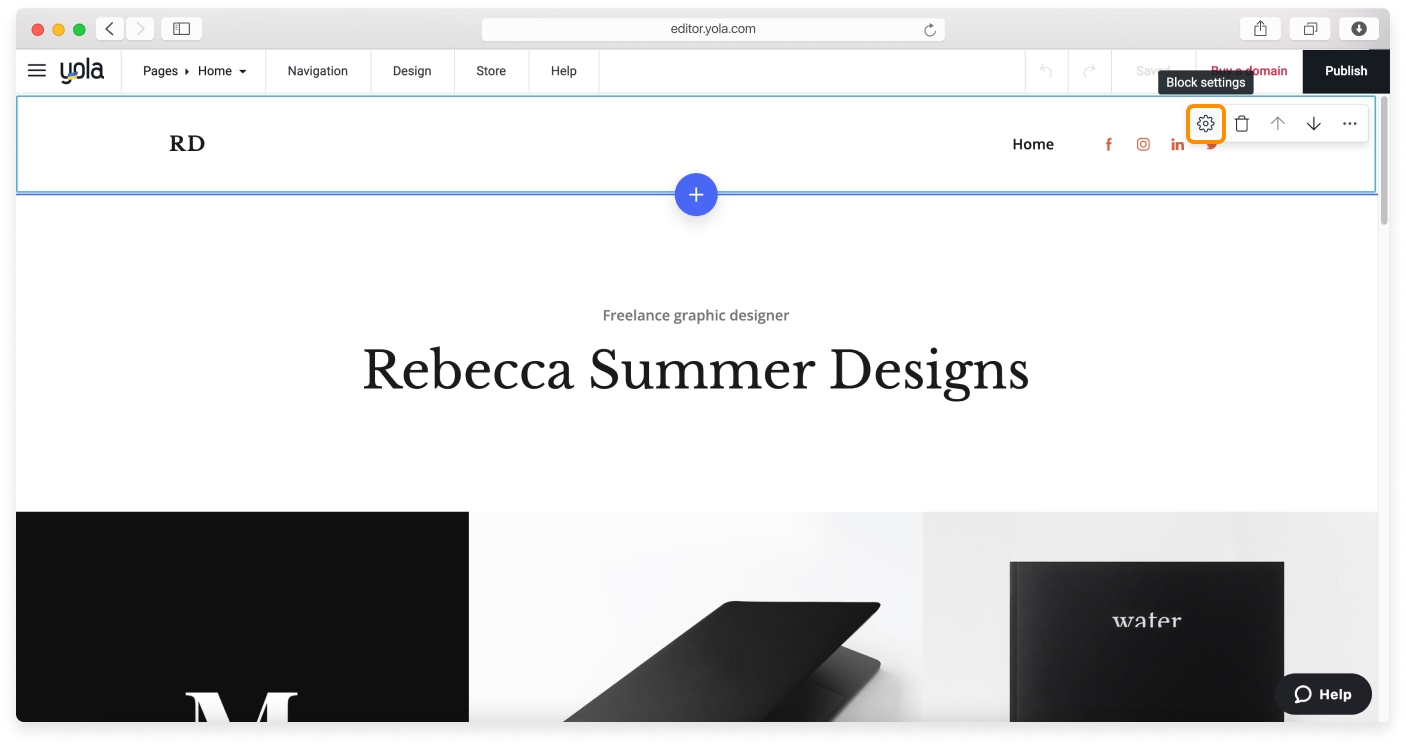Open the hamburger menu icon

(37, 71)
